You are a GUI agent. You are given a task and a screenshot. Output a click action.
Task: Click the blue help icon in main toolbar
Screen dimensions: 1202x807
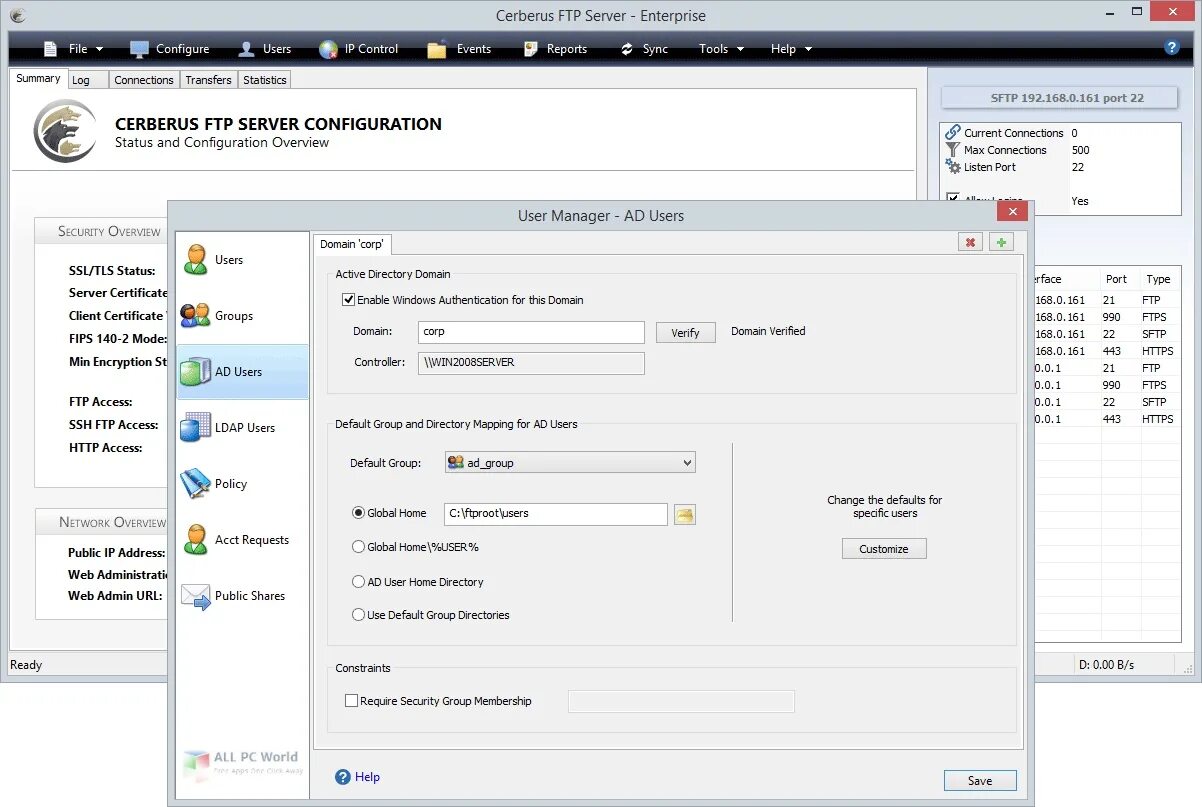tap(1172, 47)
